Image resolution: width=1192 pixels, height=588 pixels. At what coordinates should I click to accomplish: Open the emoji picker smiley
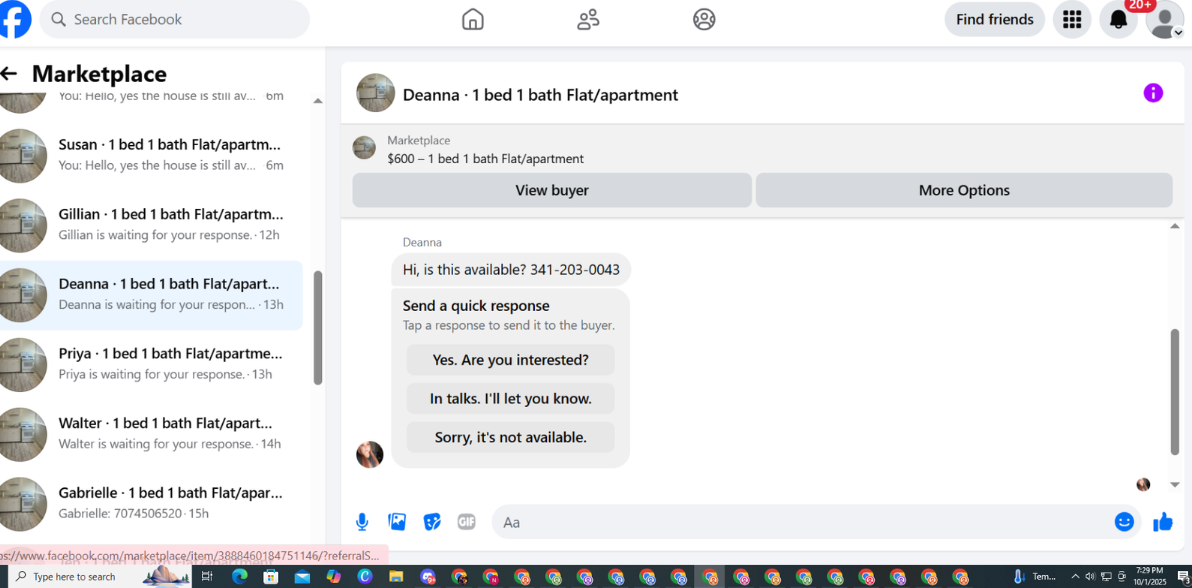click(1124, 522)
